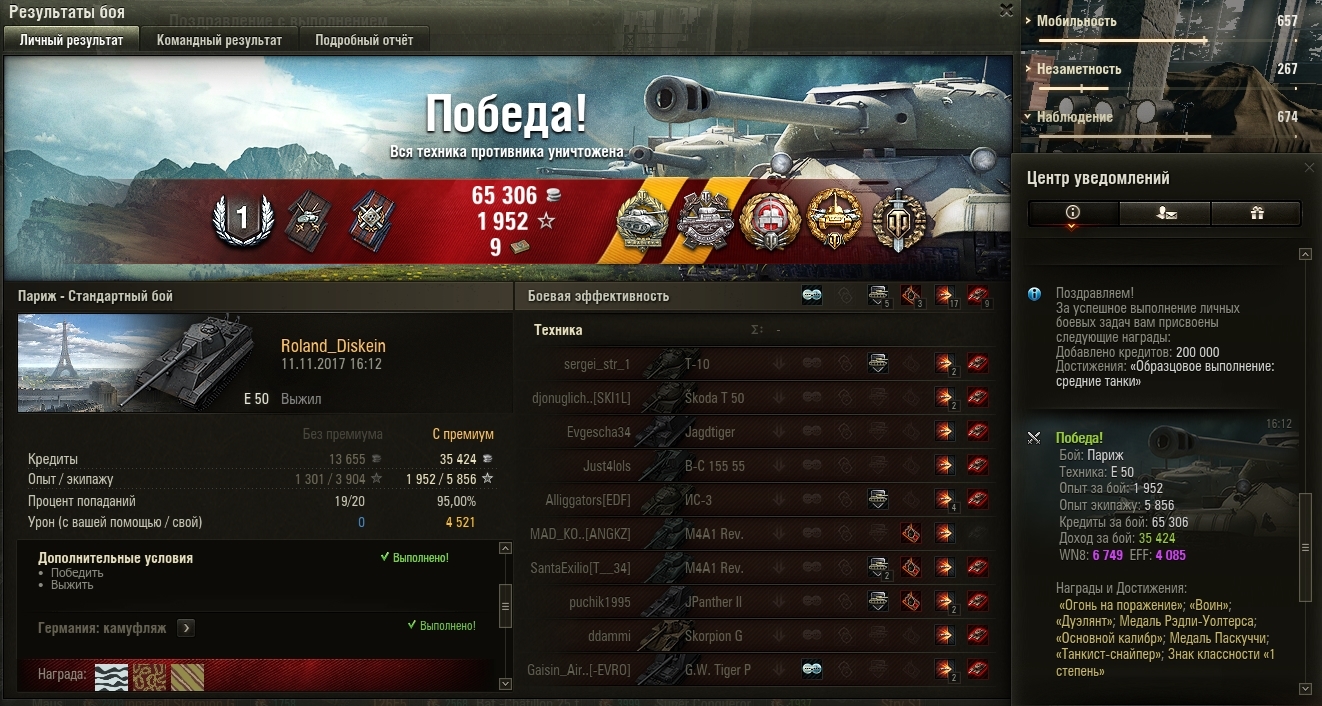Screen dimensions: 1322x706
Task: Open the gifts tab icon in notification center
Action: (x=1255, y=213)
